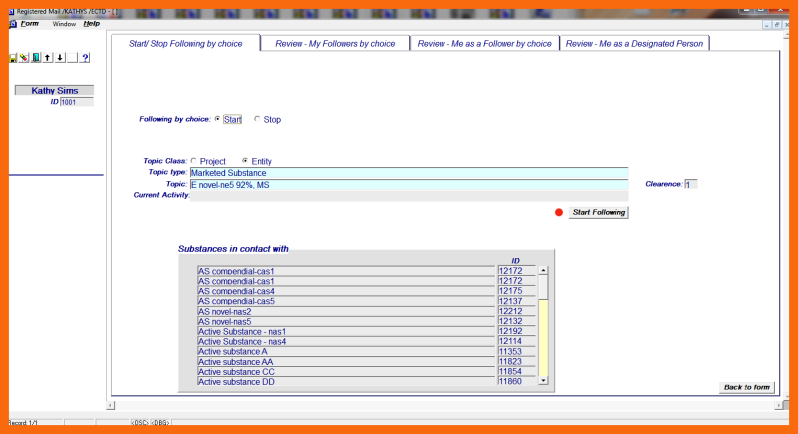The height and width of the screenshot is (434, 798).
Task: Click the empty Current Activity field
Action: point(409,196)
